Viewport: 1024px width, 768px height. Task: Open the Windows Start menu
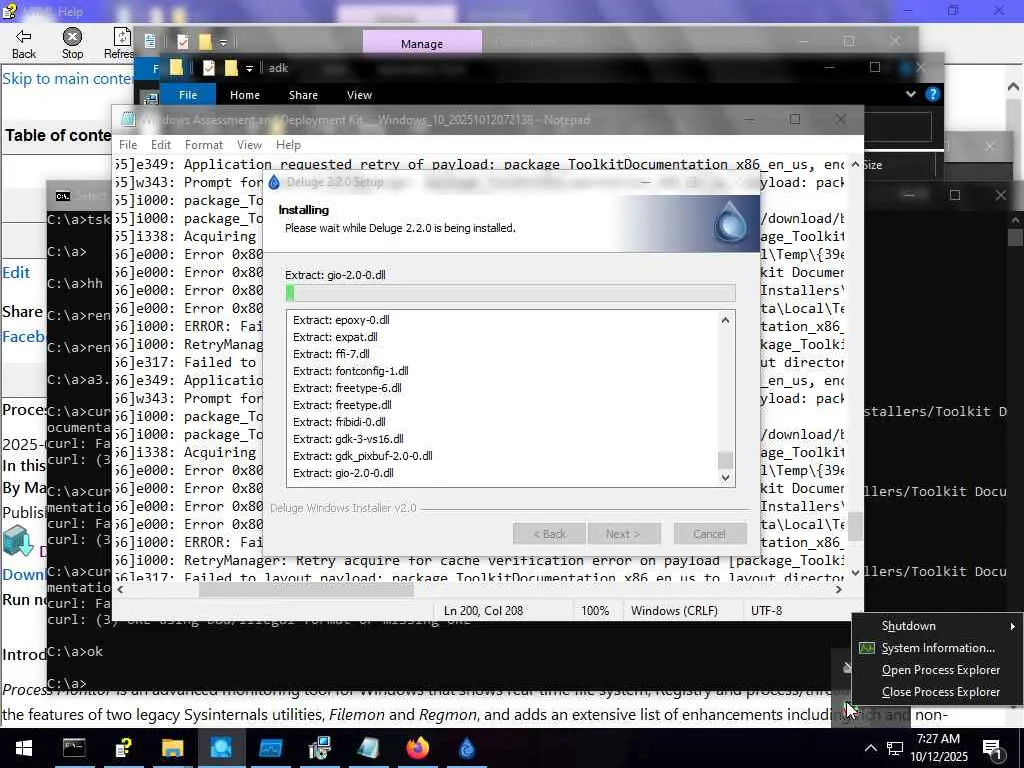coord(24,748)
